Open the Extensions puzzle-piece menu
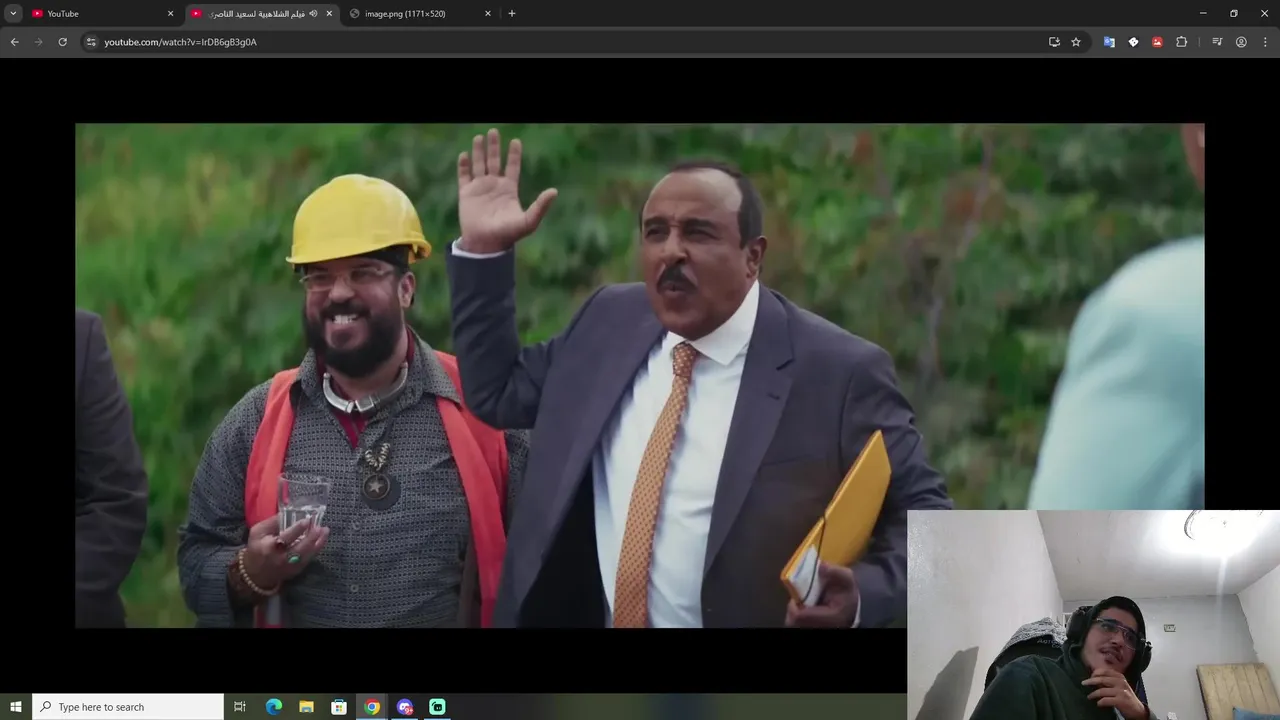The height and width of the screenshot is (720, 1280). (x=1181, y=42)
